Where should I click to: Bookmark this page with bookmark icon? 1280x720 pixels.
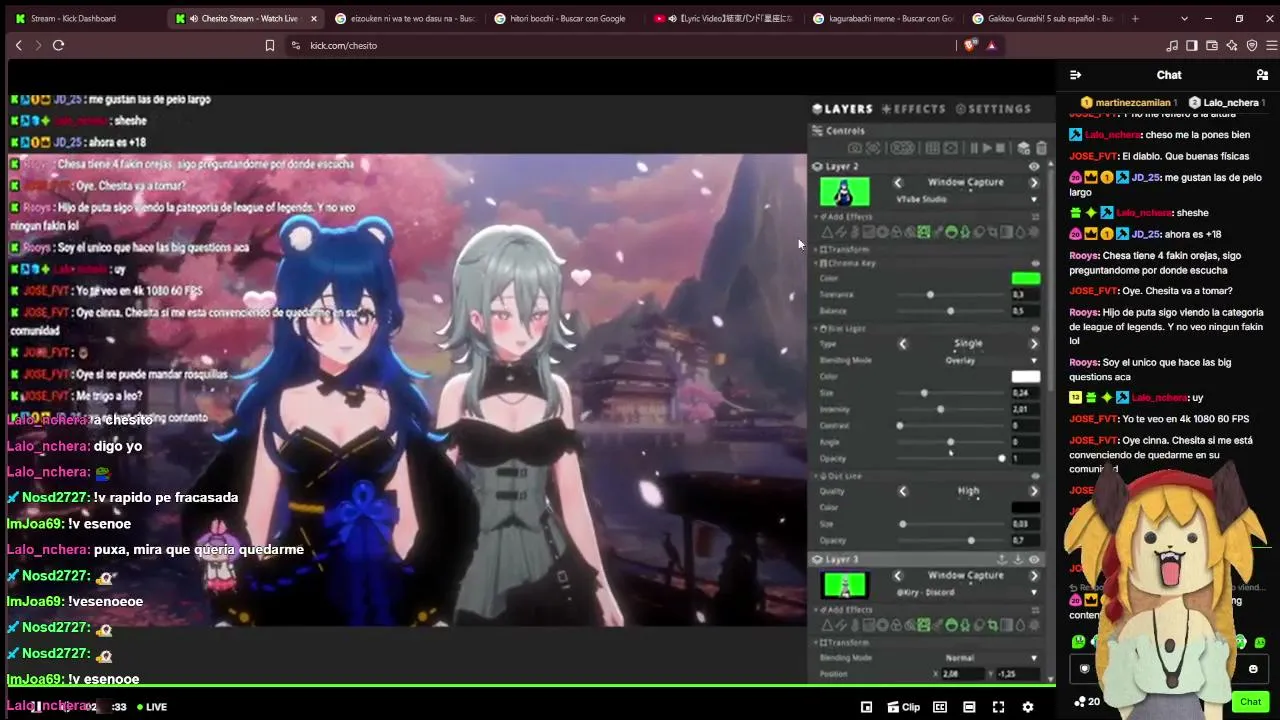[269, 45]
